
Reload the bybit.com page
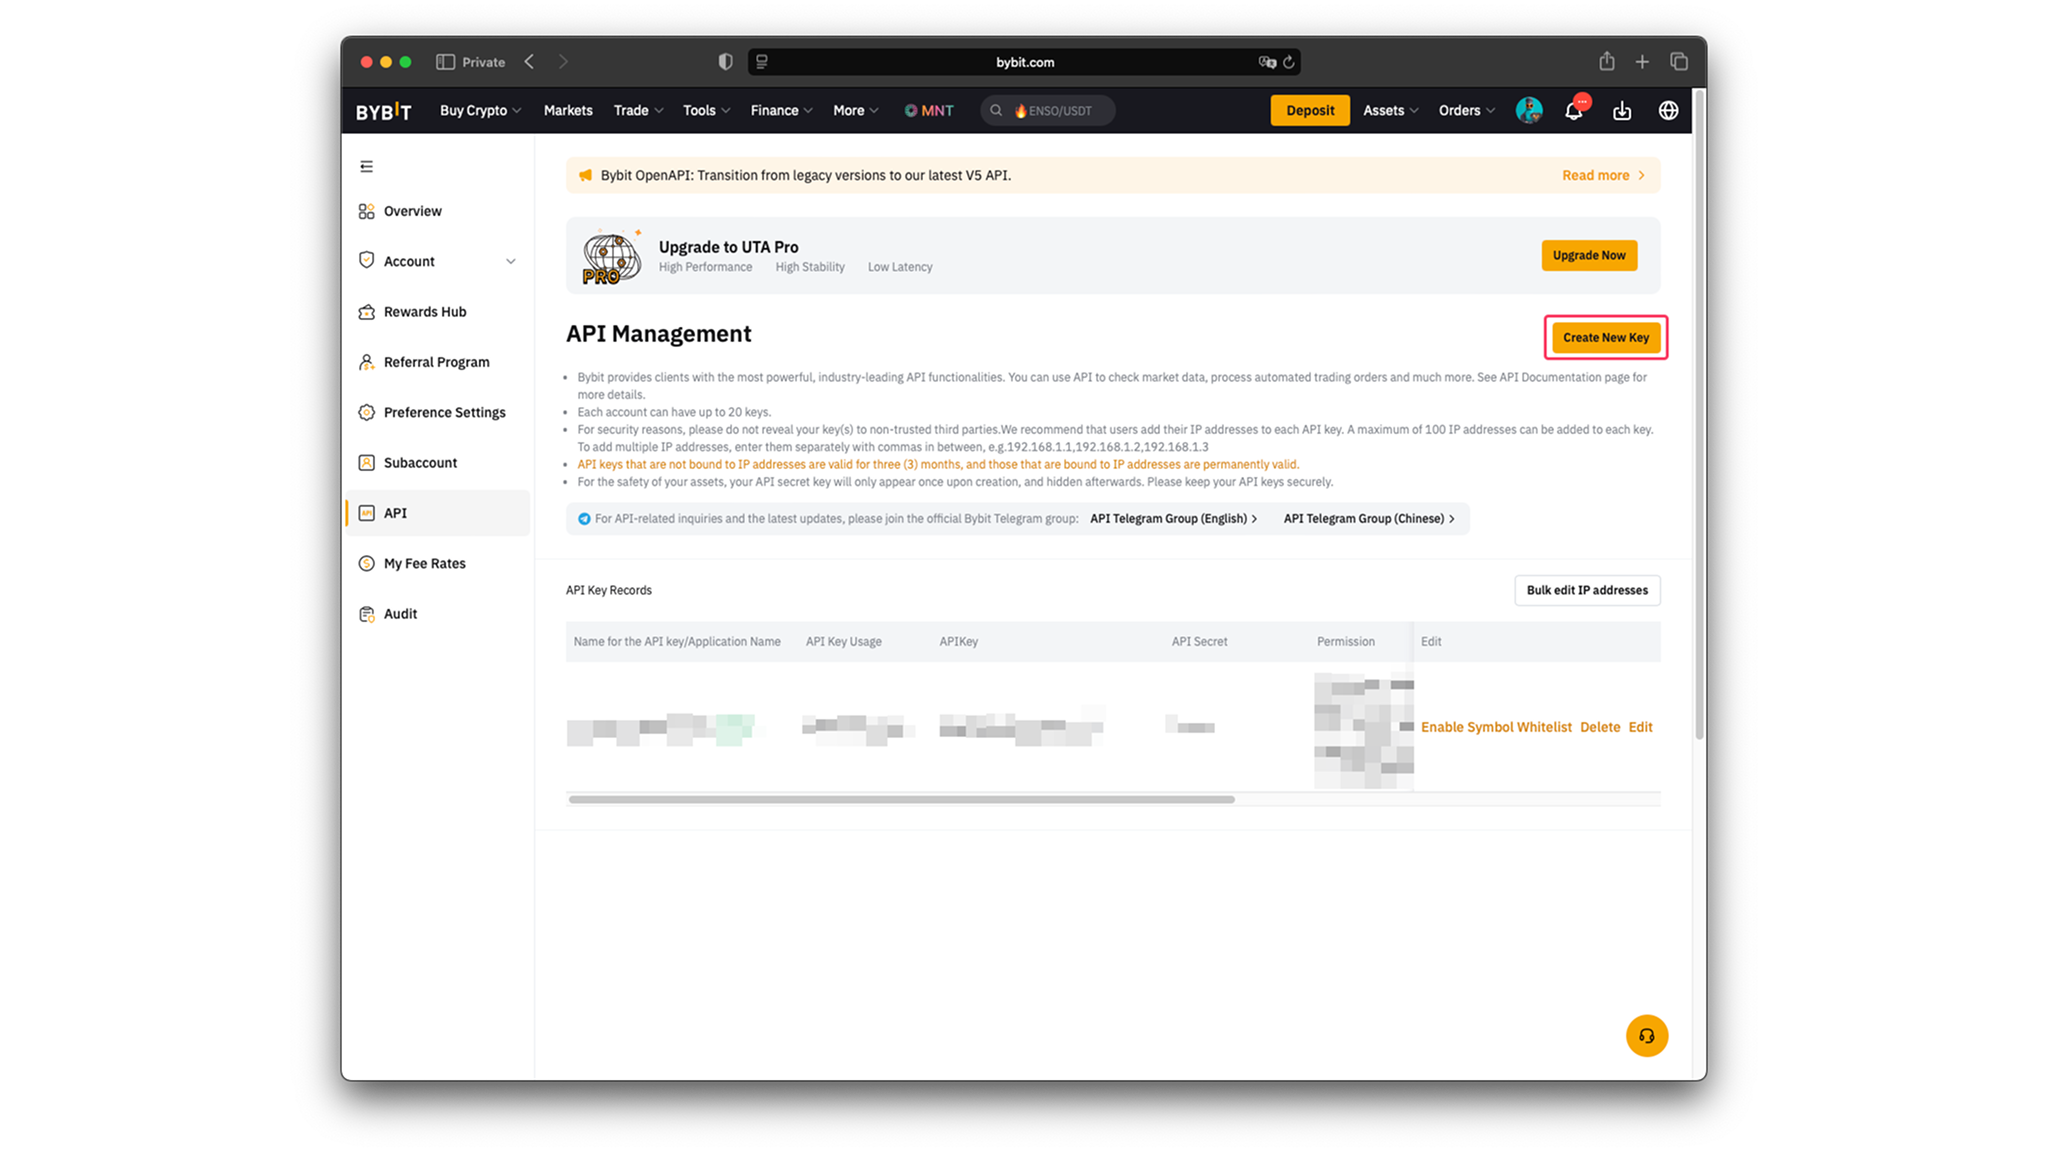point(1289,62)
